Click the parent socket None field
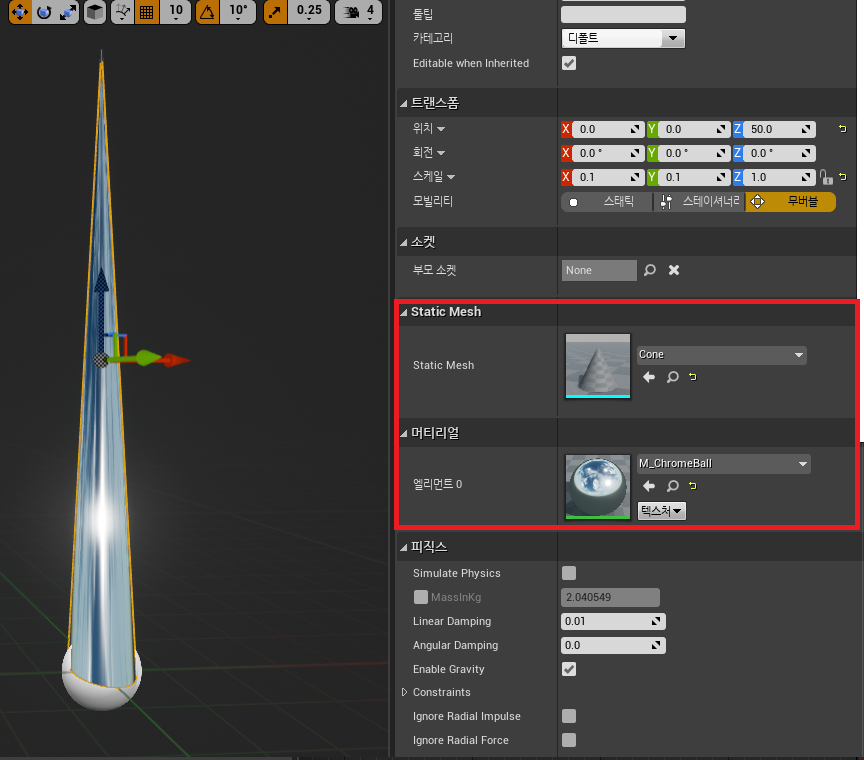This screenshot has width=864, height=760. [599, 271]
